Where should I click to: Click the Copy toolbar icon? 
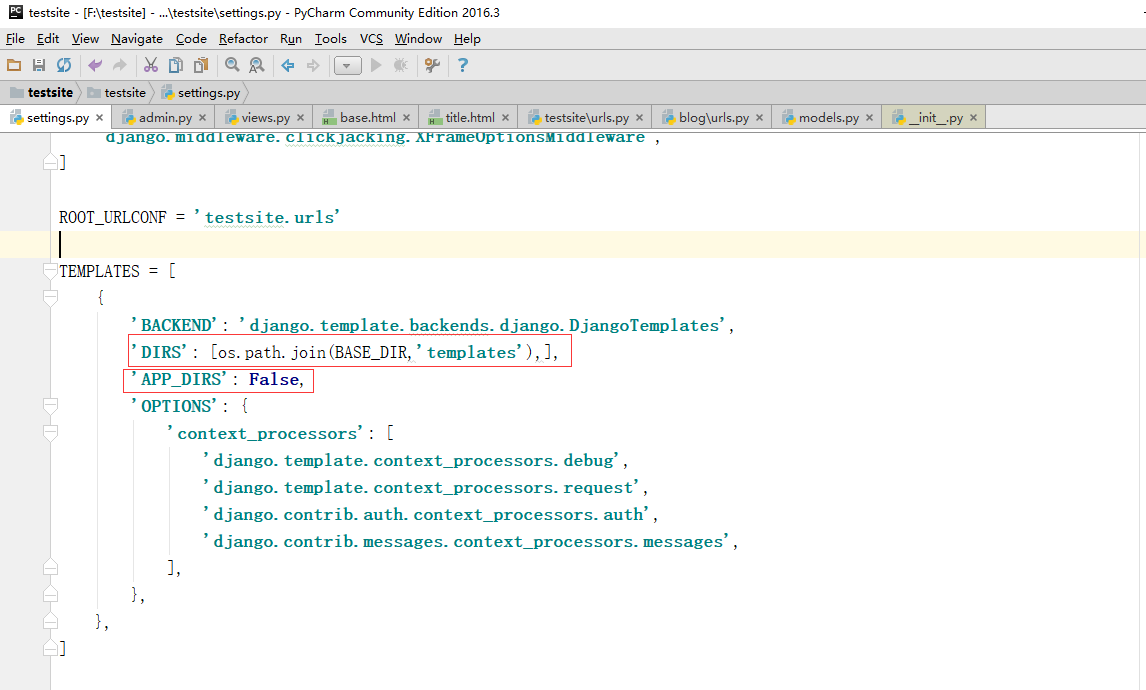tap(175, 65)
